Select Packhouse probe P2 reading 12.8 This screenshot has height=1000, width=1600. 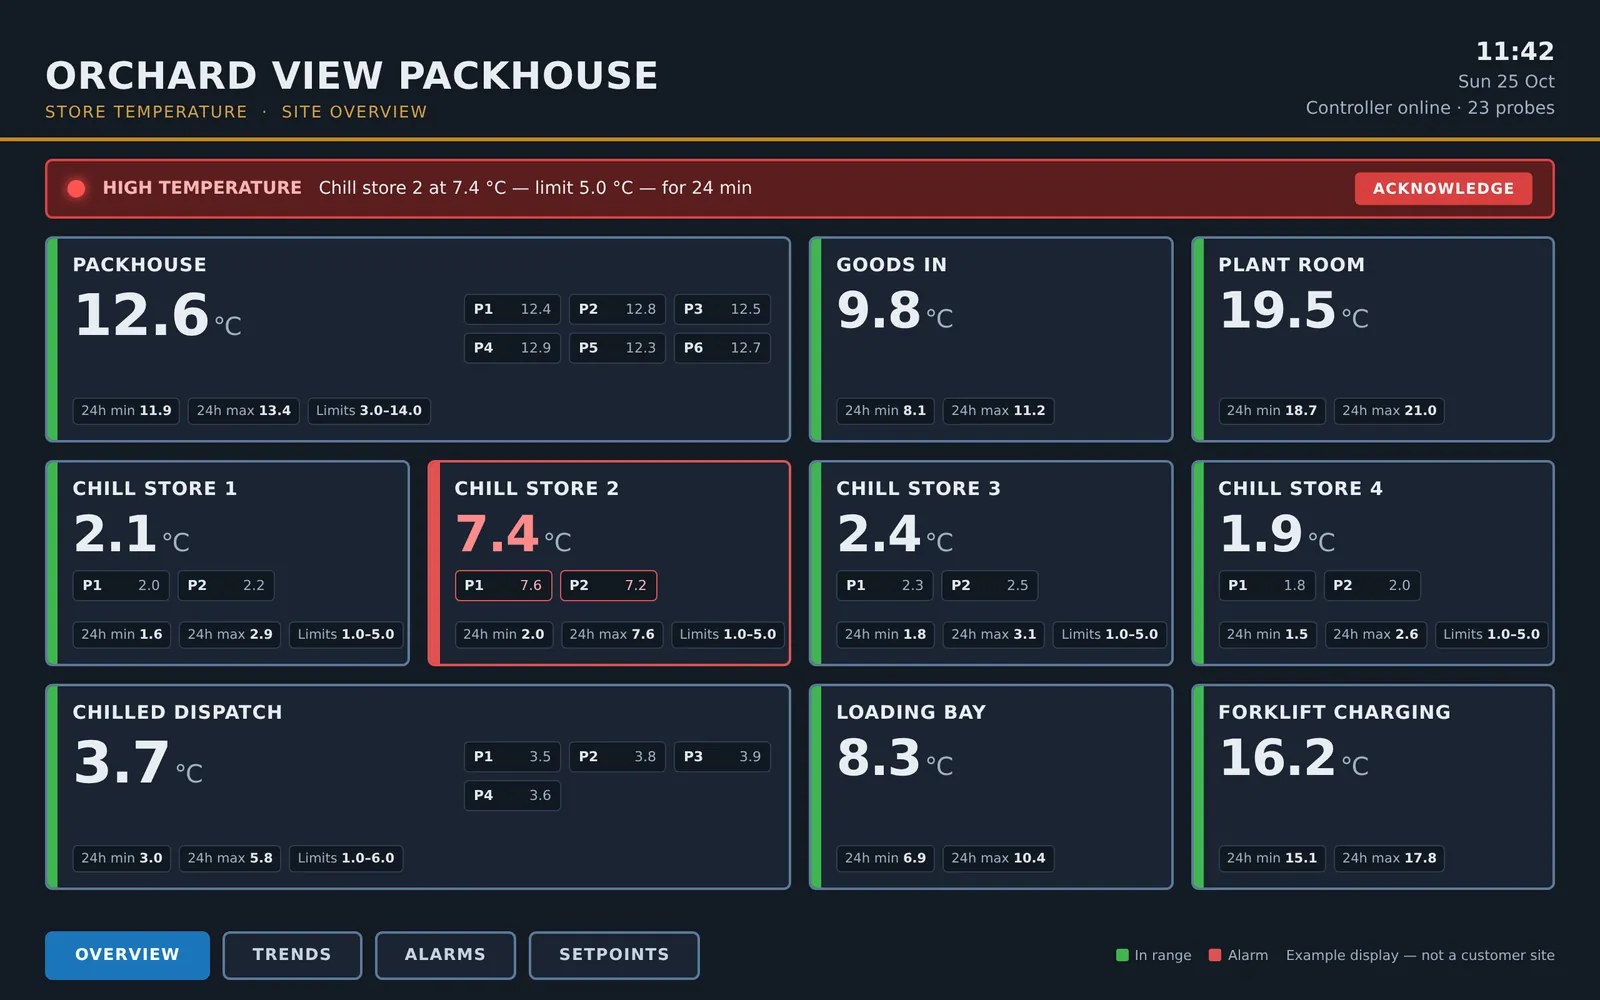tap(617, 309)
